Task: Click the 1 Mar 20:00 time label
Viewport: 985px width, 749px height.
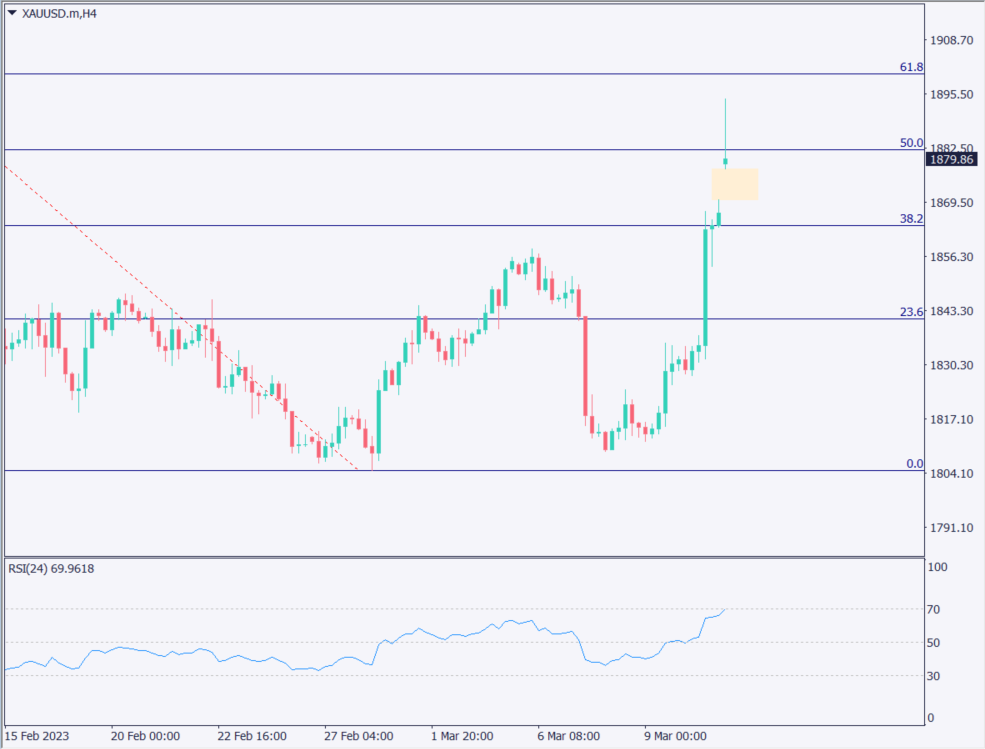Action: 461,736
